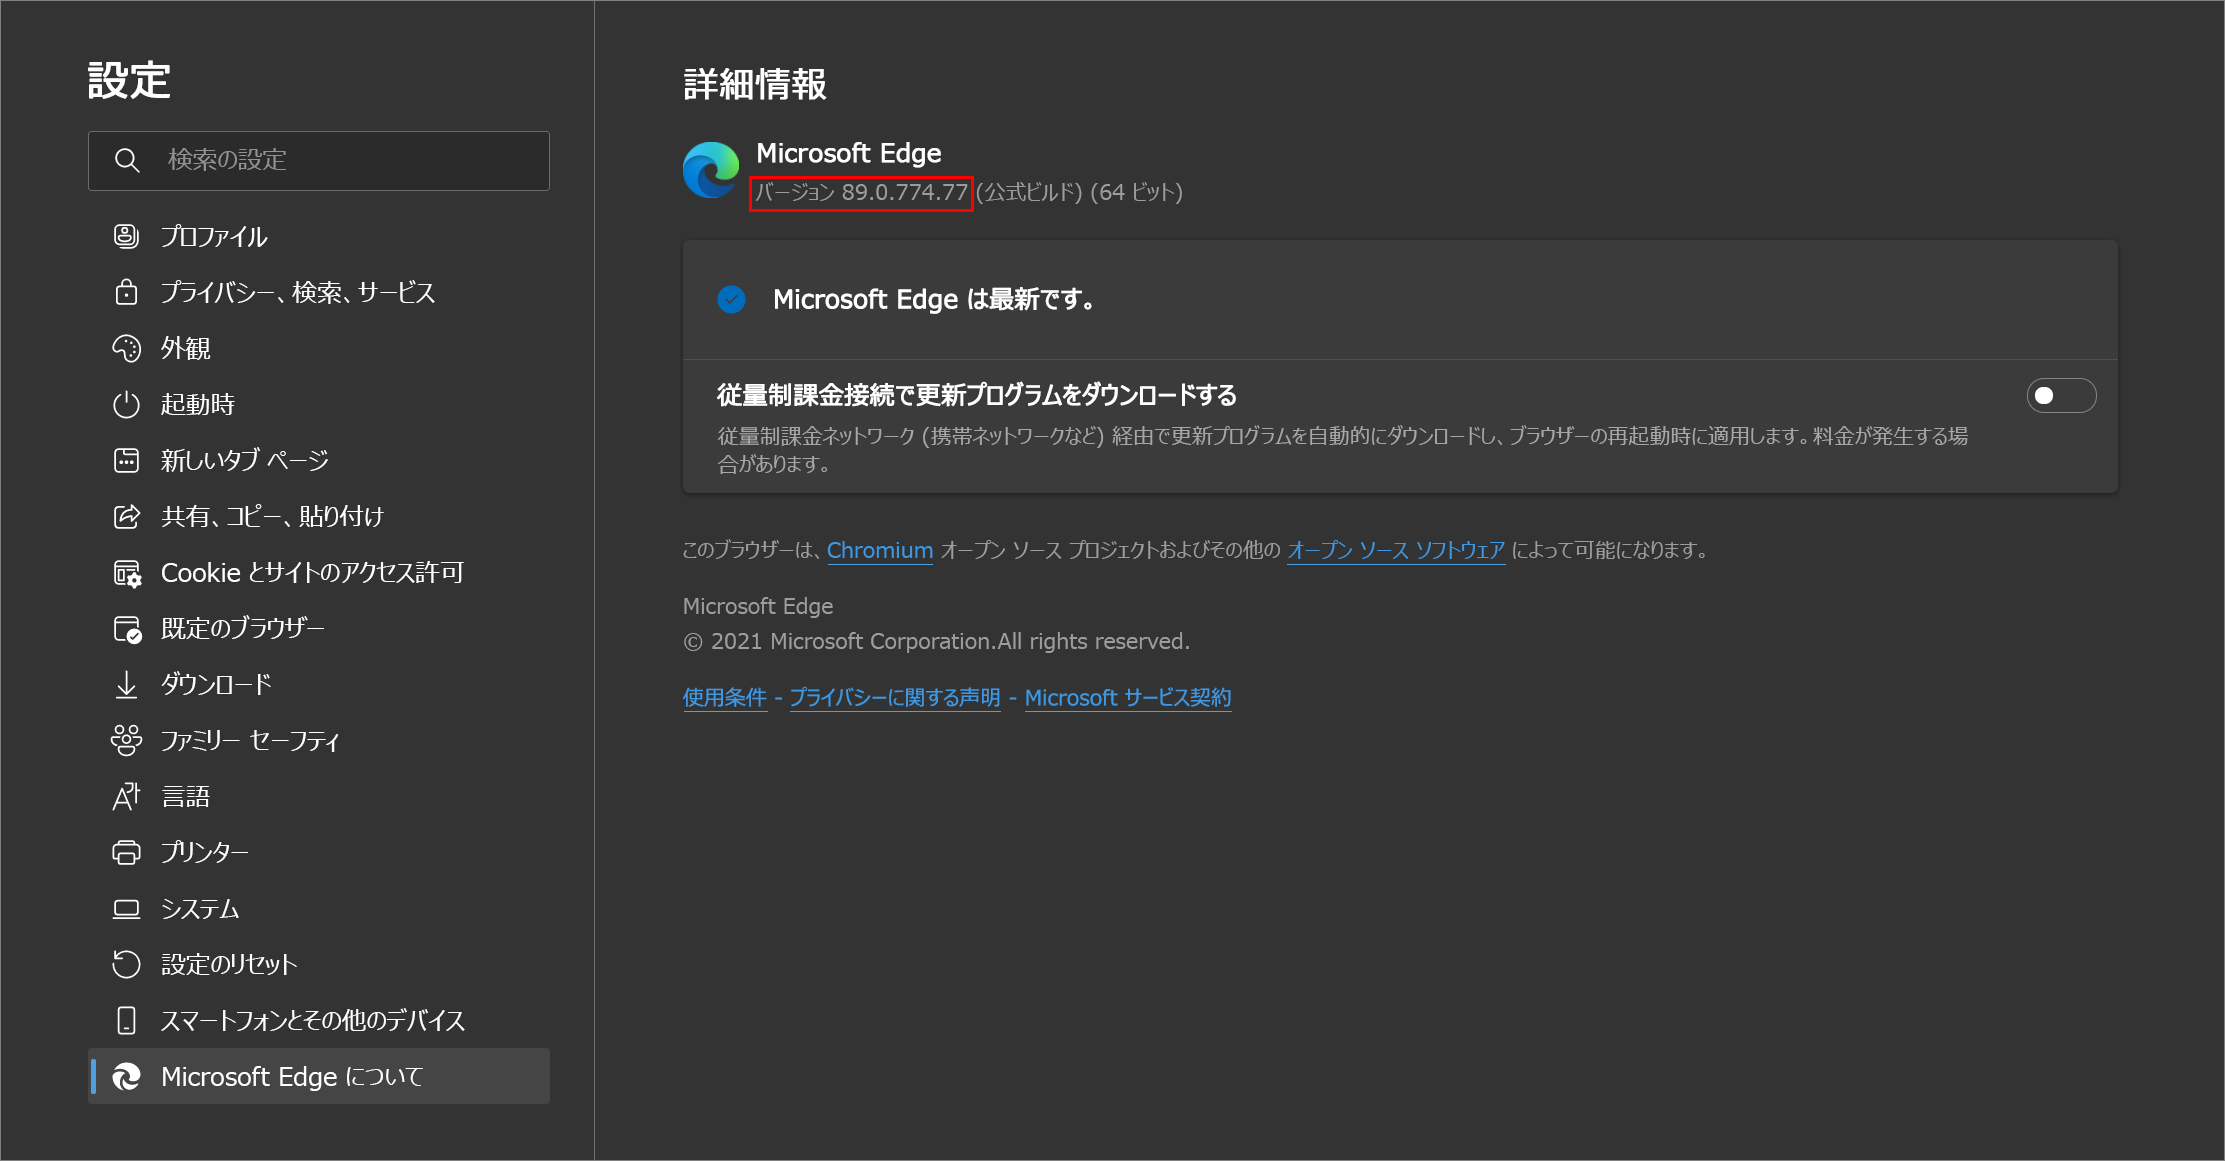Viewport: 2225px width, 1161px height.
Task: Click the large Microsoft Edge logo
Action: 711,170
